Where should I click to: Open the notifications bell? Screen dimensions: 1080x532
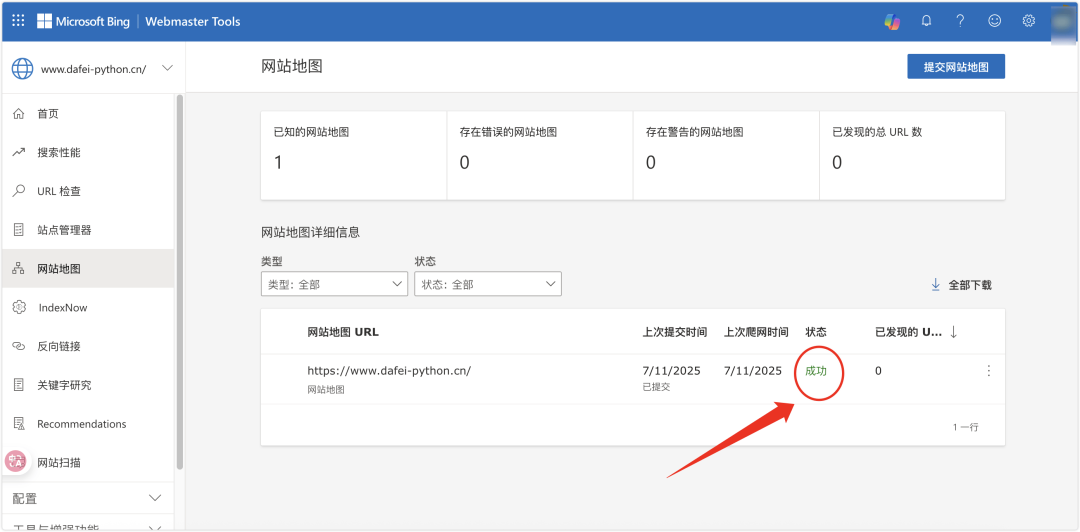926,21
